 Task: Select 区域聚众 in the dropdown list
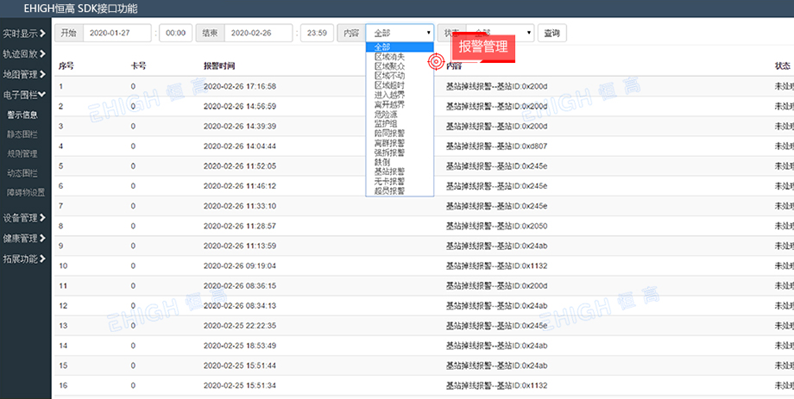(400, 66)
